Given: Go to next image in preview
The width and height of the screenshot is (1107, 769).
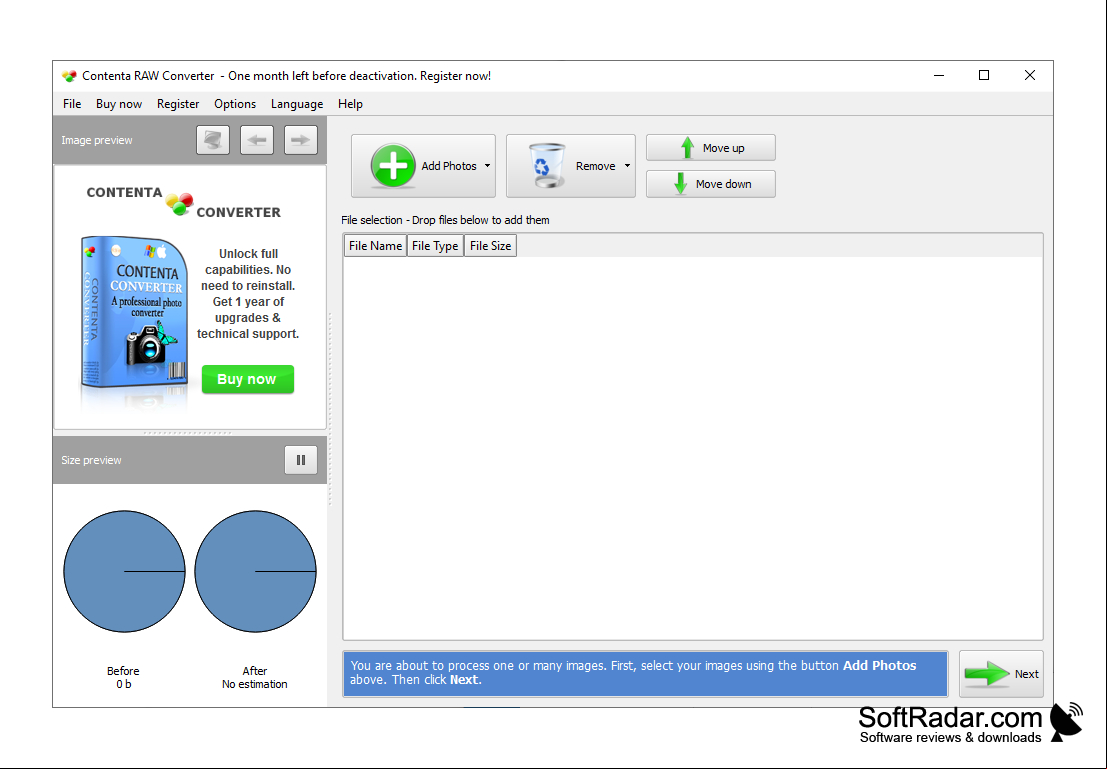Looking at the screenshot, I should tap(301, 140).
